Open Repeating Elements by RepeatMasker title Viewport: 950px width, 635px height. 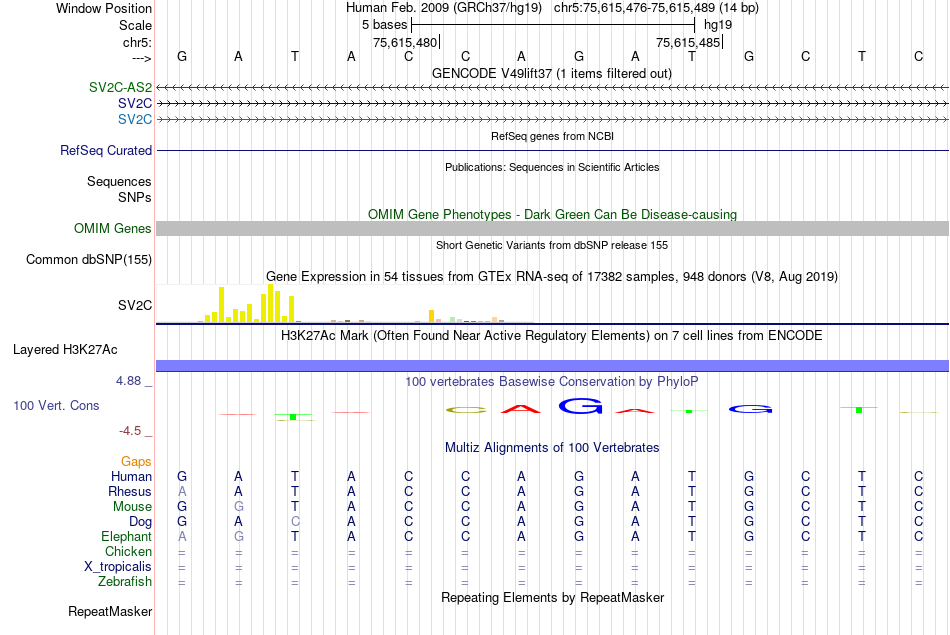552,597
